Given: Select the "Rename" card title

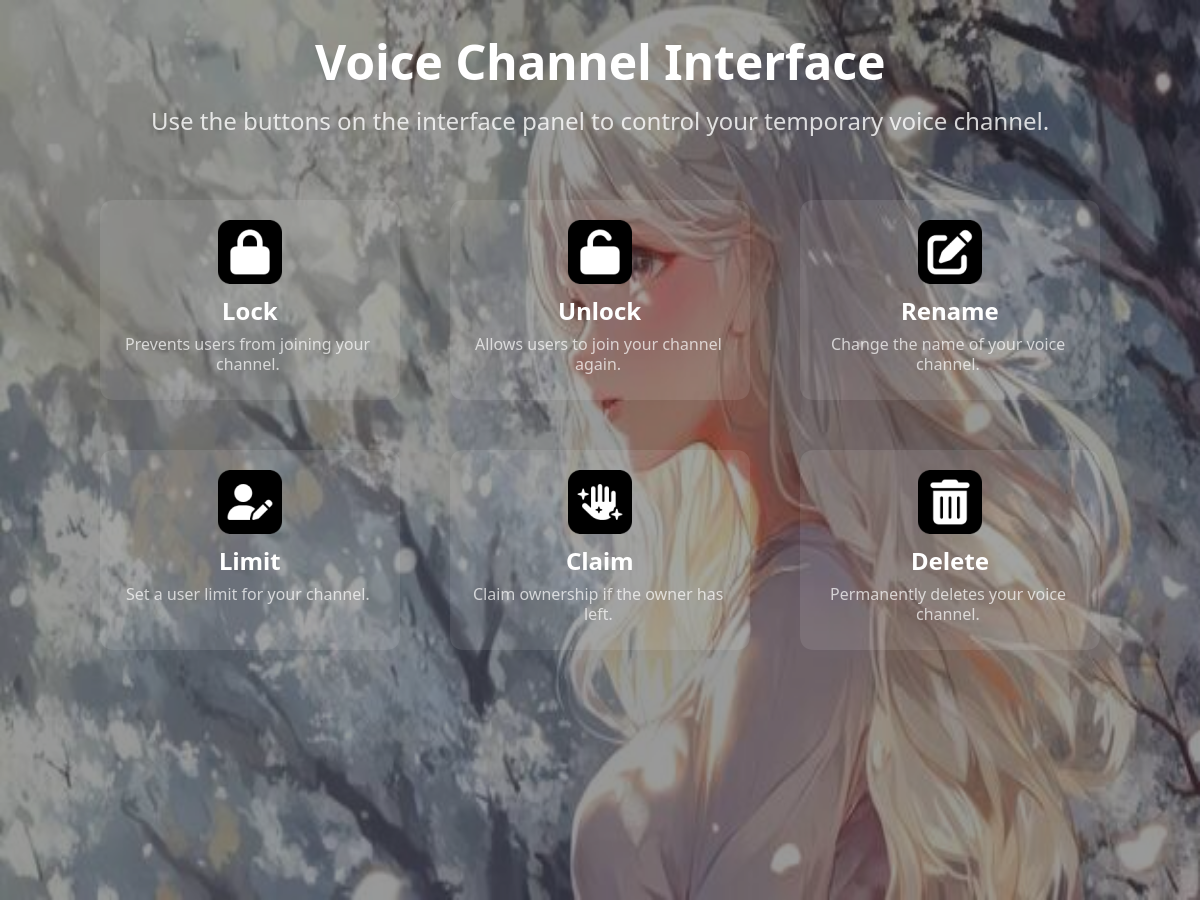Looking at the screenshot, I should click(950, 312).
